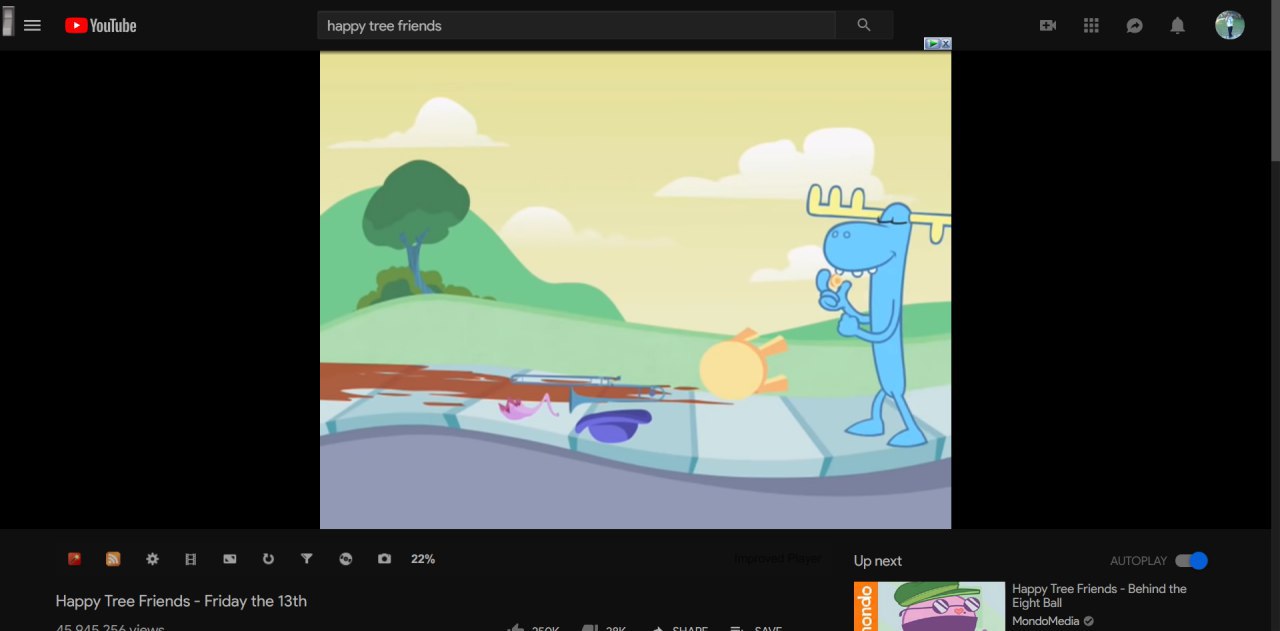Click the red magic wand icon

pos(74,559)
